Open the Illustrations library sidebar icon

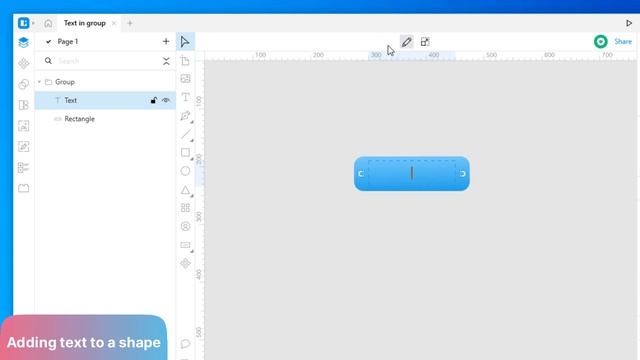[x=24, y=147]
